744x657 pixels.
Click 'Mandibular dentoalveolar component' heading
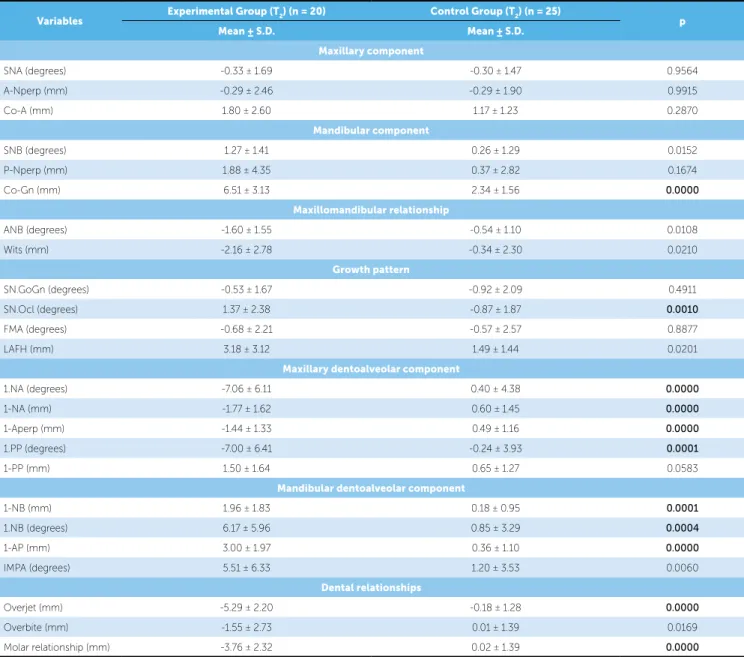(x=371, y=488)
